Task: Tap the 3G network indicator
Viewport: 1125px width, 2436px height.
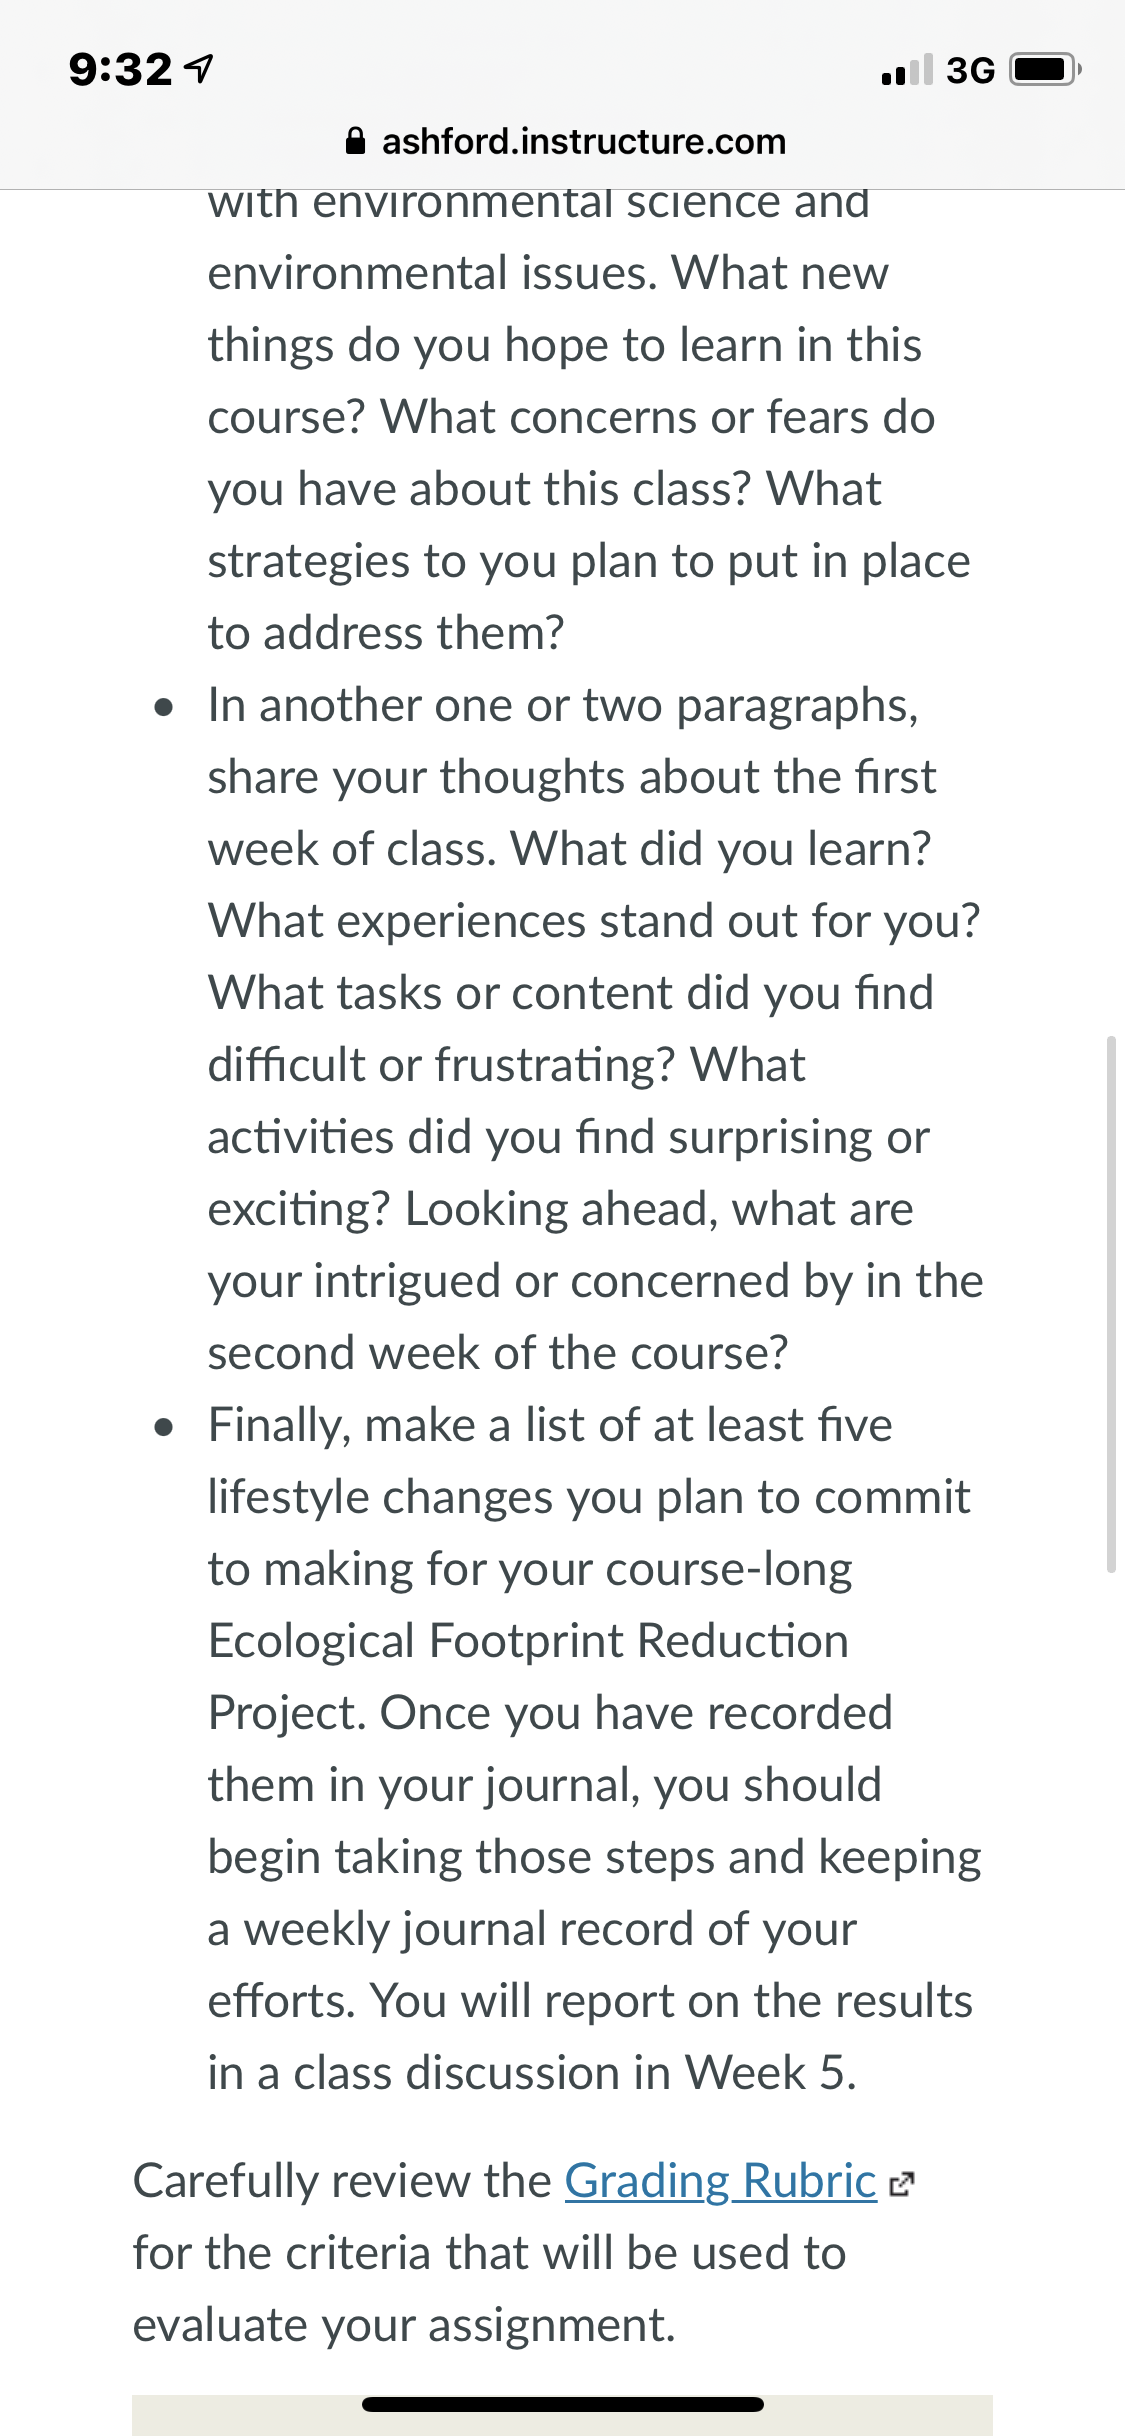Action: click(x=970, y=70)
